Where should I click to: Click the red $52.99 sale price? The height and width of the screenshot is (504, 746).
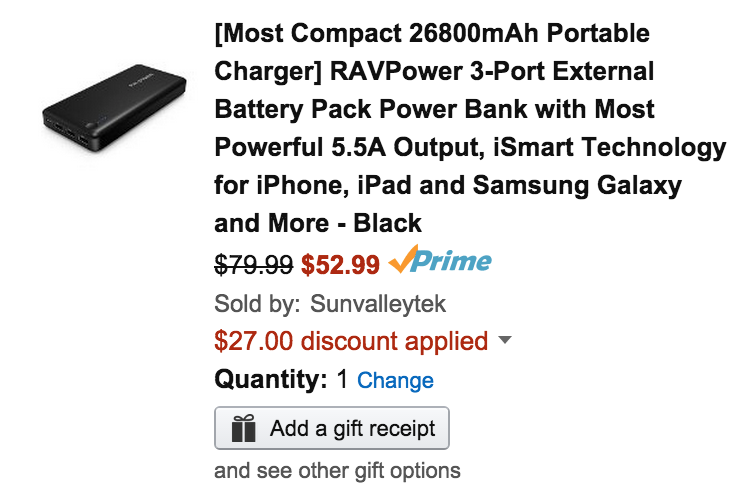340,265
